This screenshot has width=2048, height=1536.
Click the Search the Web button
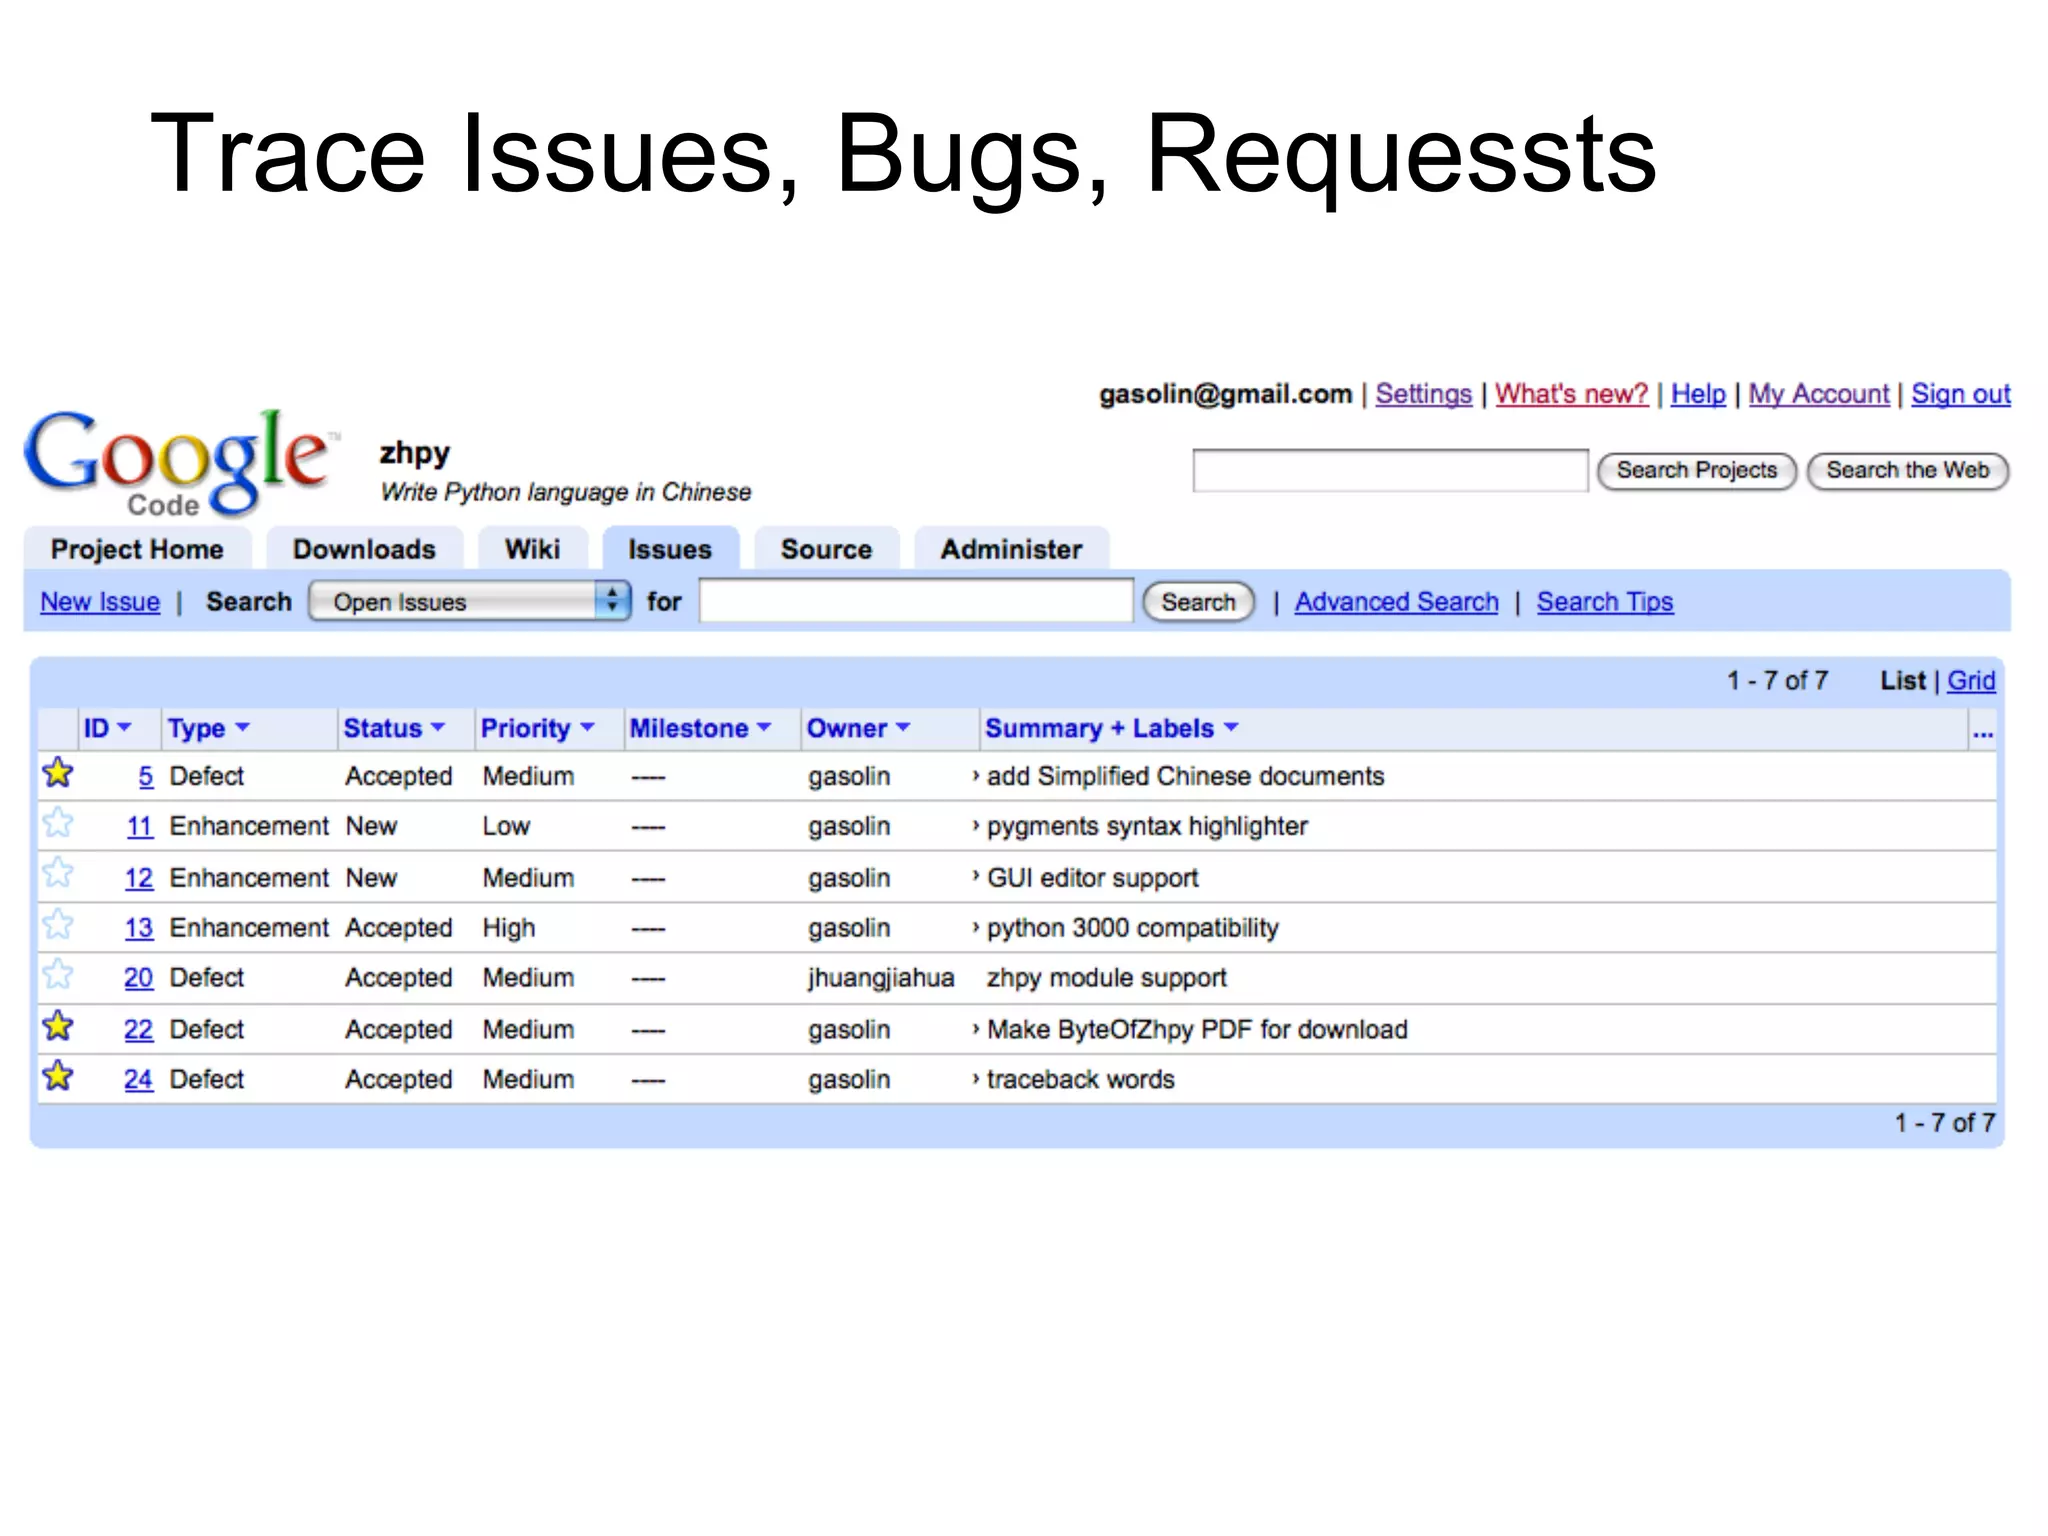1908,471
